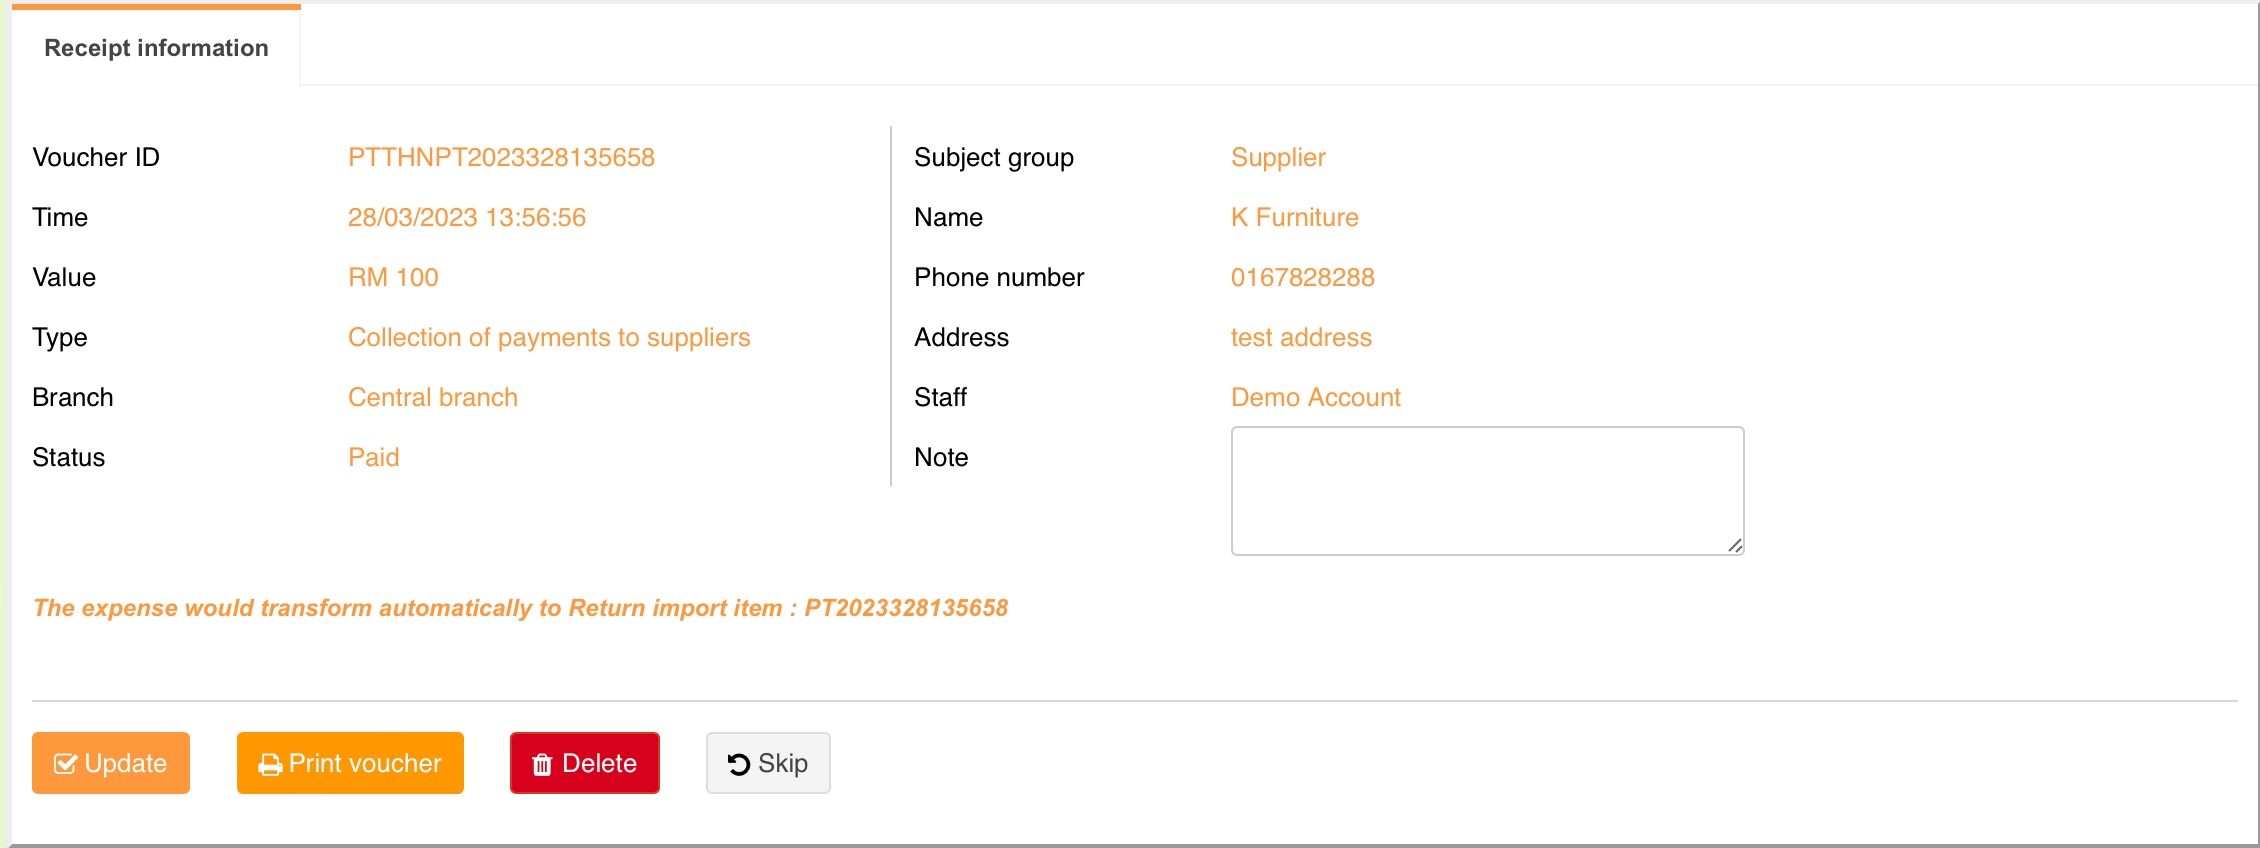This screenshot has width=2260, height=848.
Task: Click the Demo Account staff name
Action: (1315, 398)
